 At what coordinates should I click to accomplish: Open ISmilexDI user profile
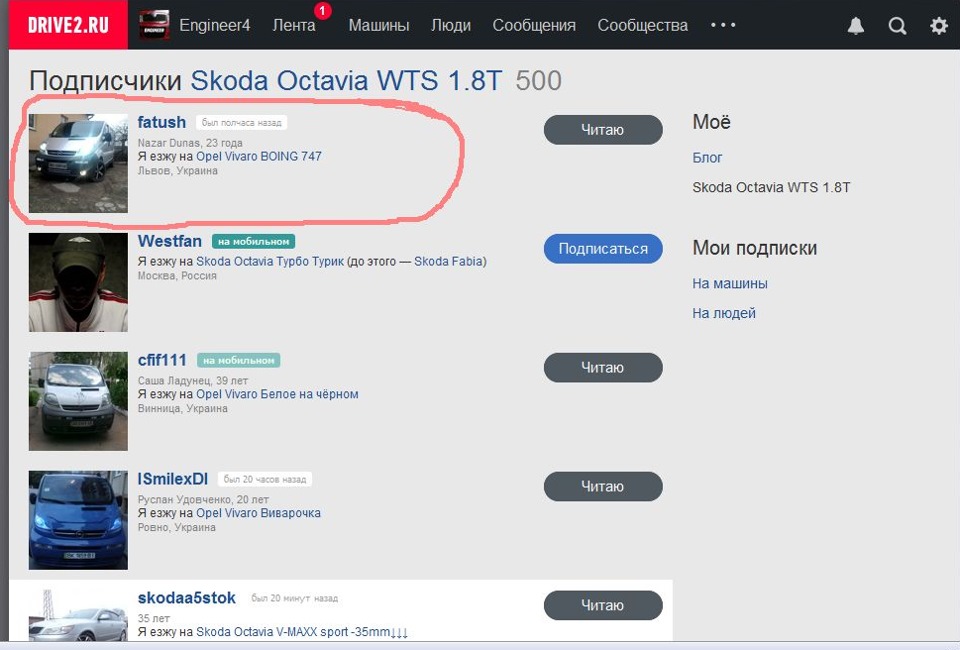pos(173,479)
